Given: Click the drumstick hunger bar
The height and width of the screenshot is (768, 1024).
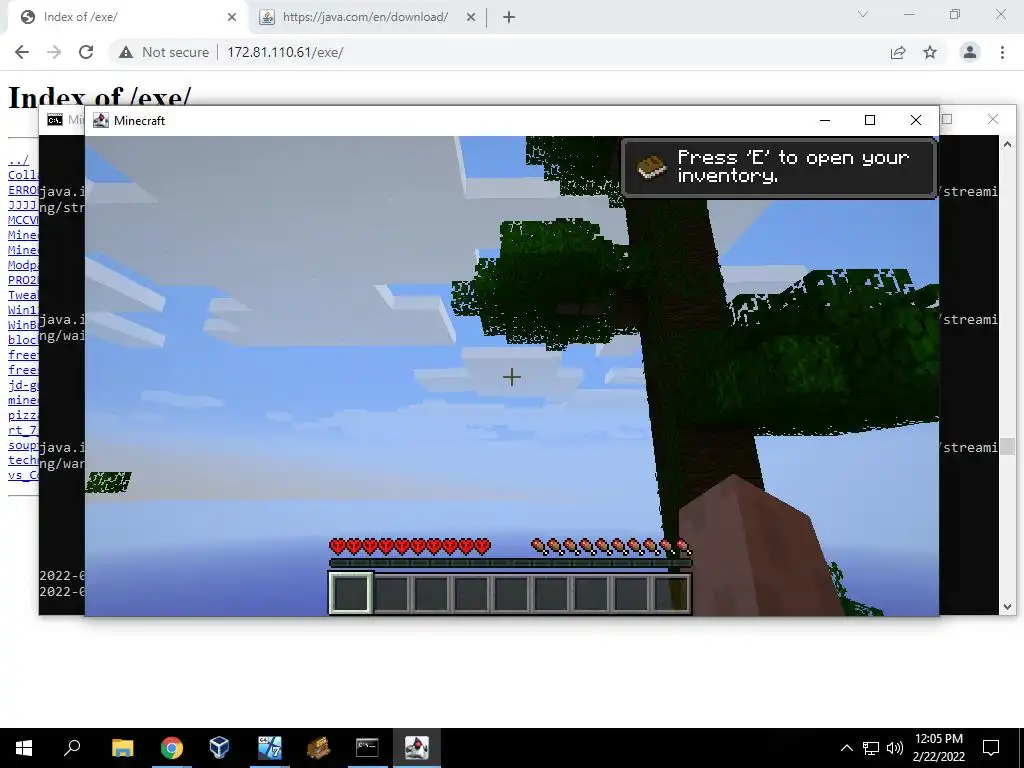Looking at the screenshot, I should click(x=611, y=547).
